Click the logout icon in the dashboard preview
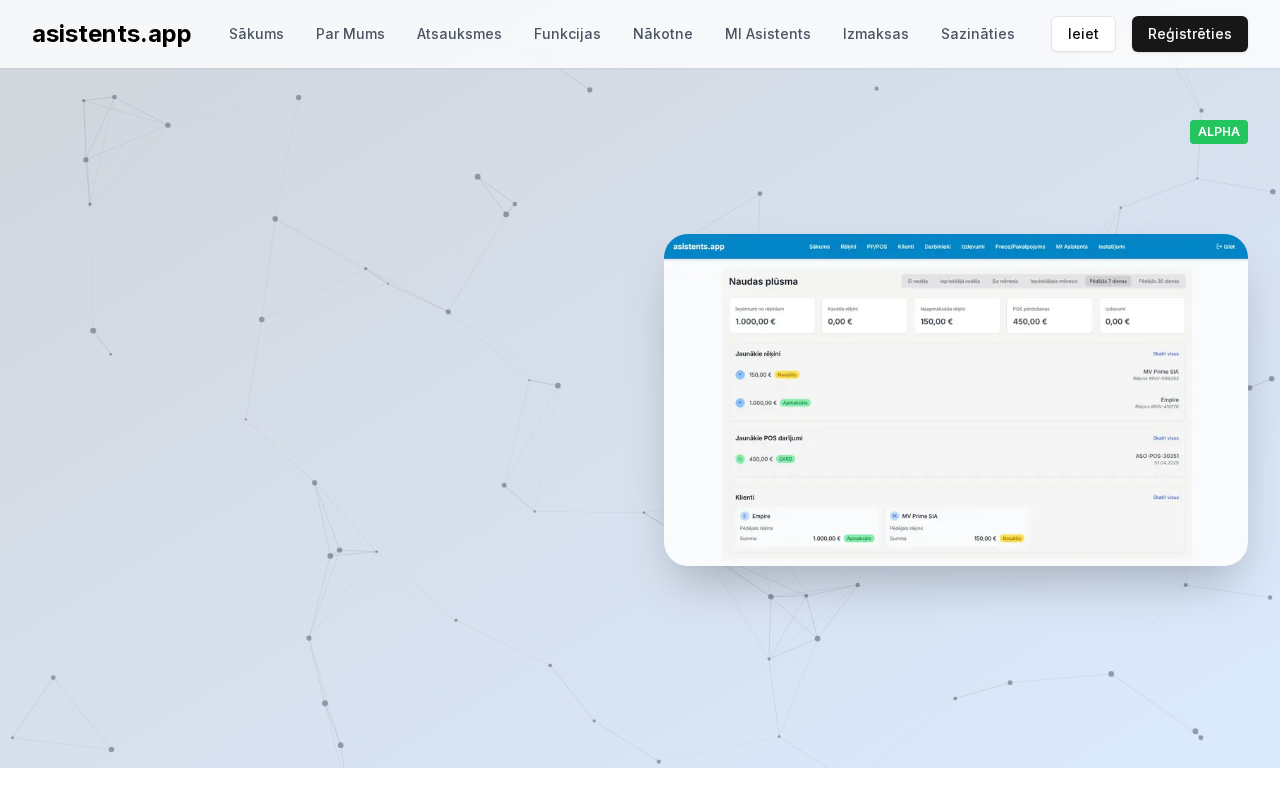Screen dimensions: 1280x800 [x=1219, y=246]
